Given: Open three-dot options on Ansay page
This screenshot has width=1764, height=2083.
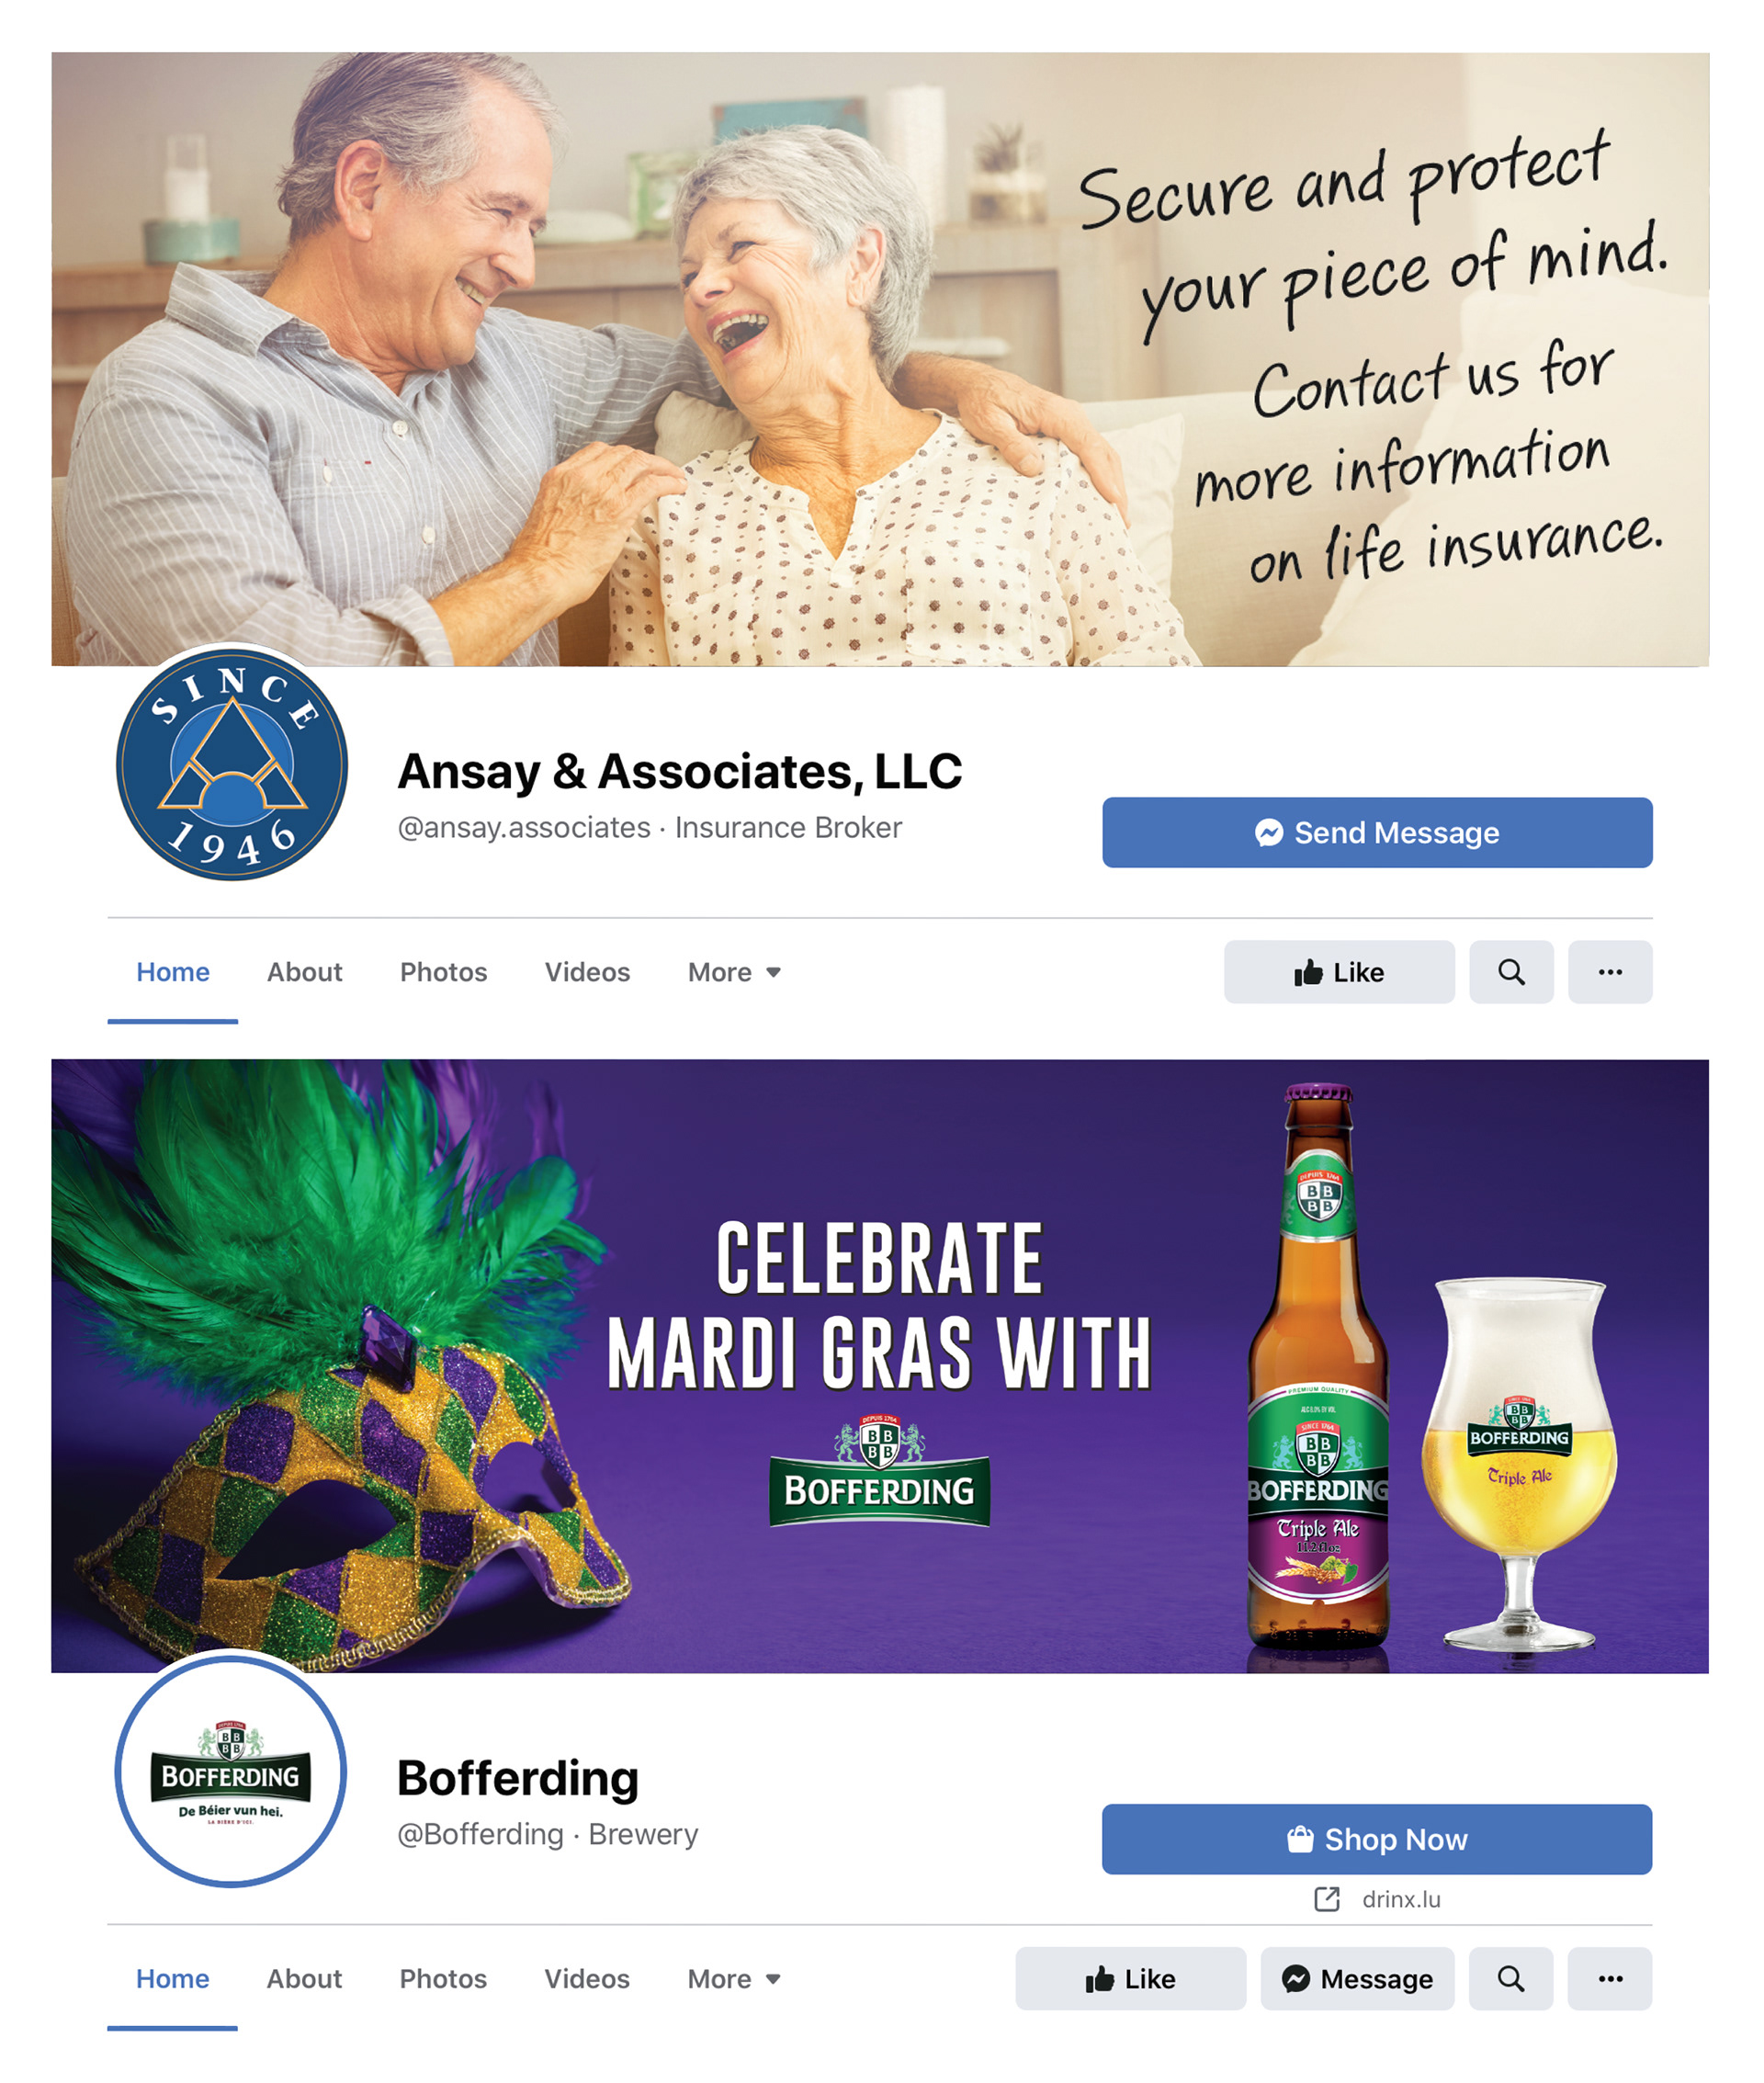Looking at the screenshot, I should (x=1610, y=972).
